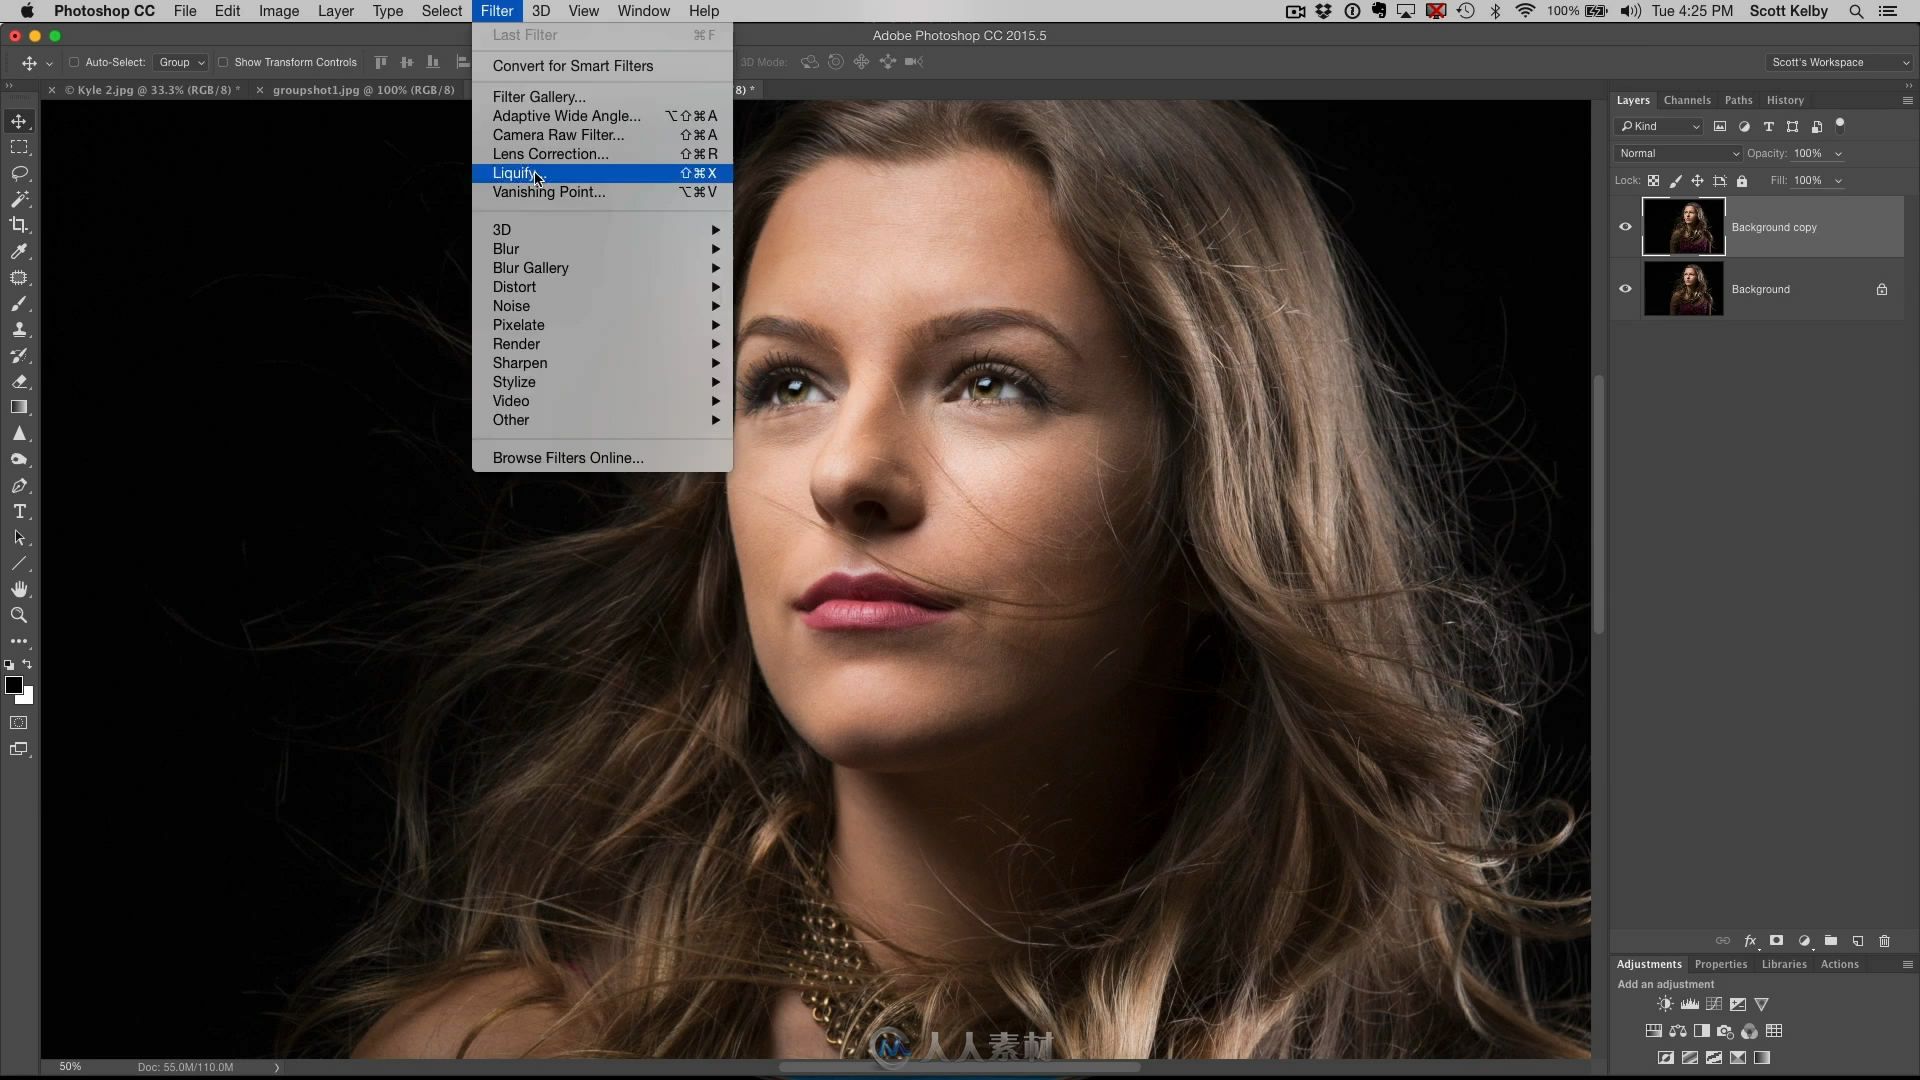Open Scott's Workspace dropdown

[x=1840, y=62]
